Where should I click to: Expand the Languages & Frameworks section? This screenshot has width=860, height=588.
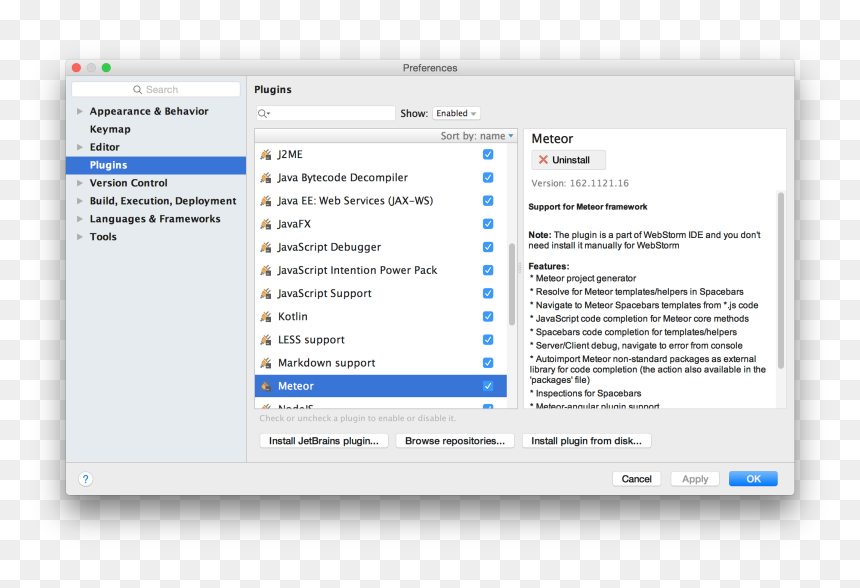tap(80, 219)
